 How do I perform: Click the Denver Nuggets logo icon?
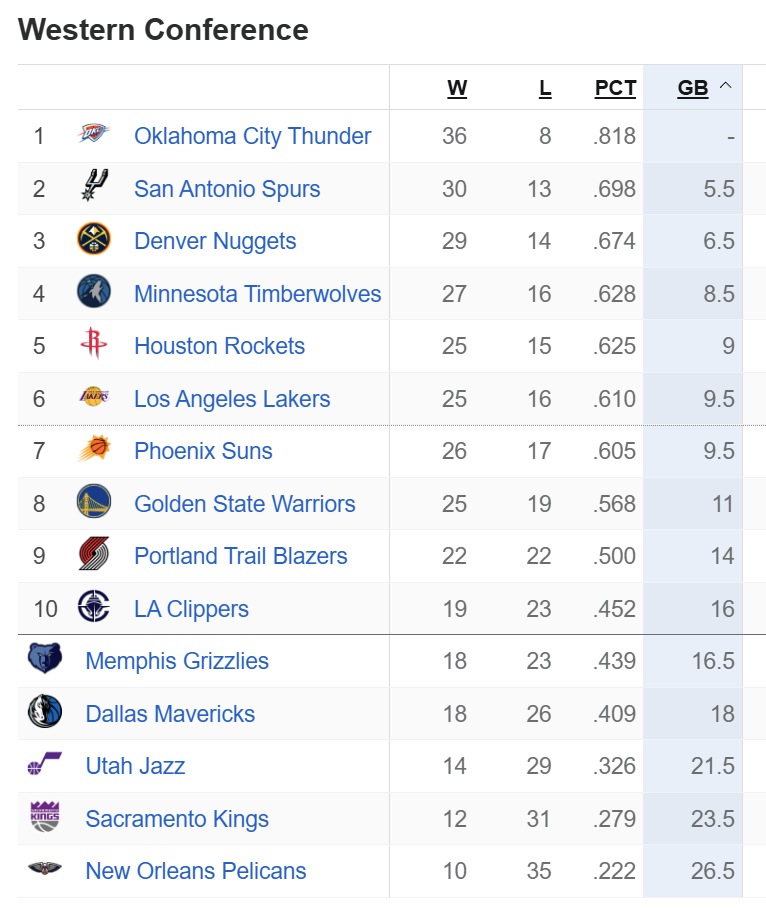tap(94, 240)
